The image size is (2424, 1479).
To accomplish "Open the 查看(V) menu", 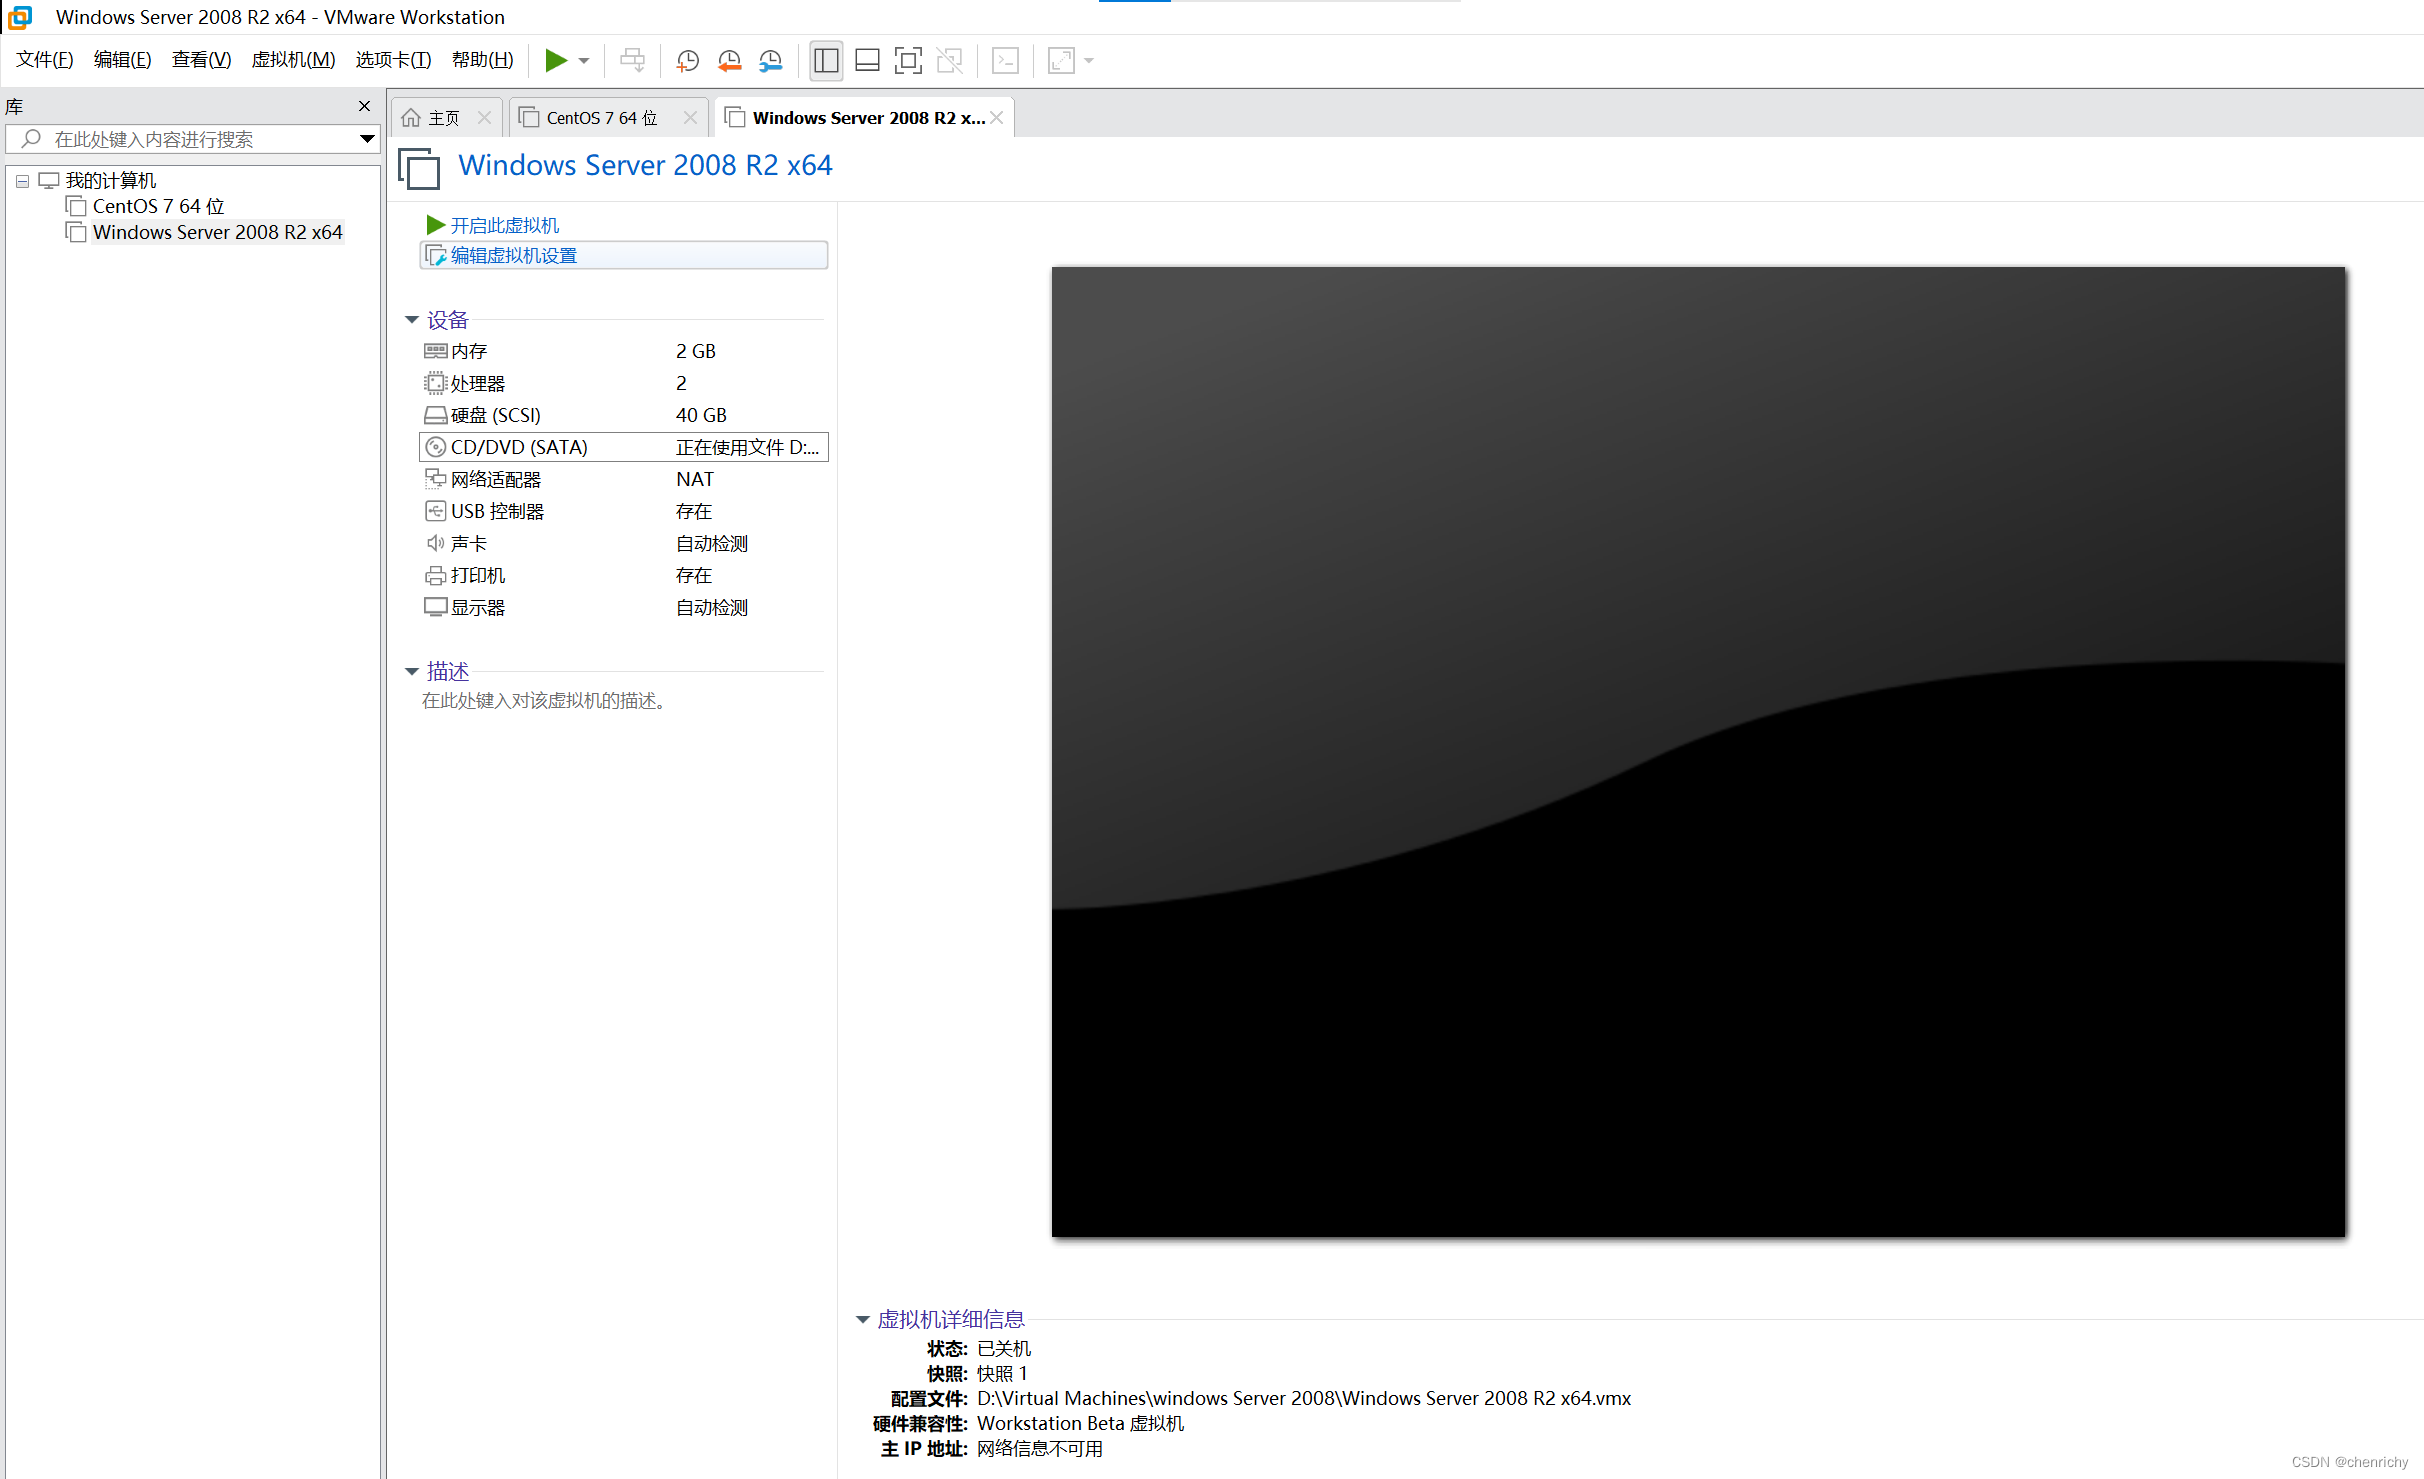I will tap(201, 60).
